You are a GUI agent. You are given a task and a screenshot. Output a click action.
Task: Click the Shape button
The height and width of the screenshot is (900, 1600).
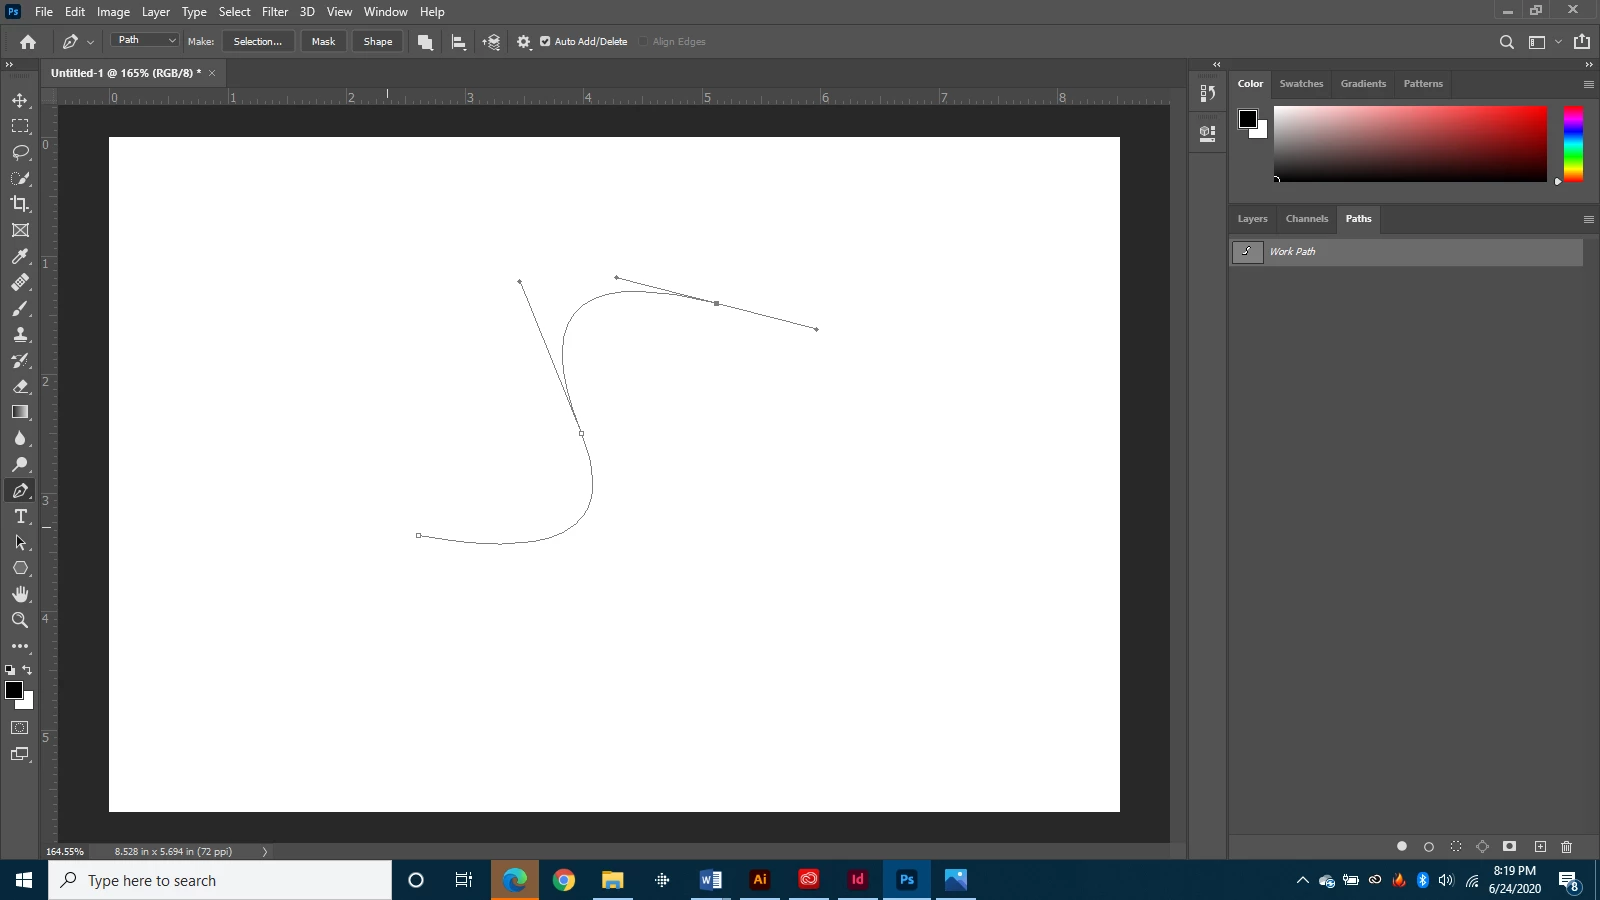(378, 42)
